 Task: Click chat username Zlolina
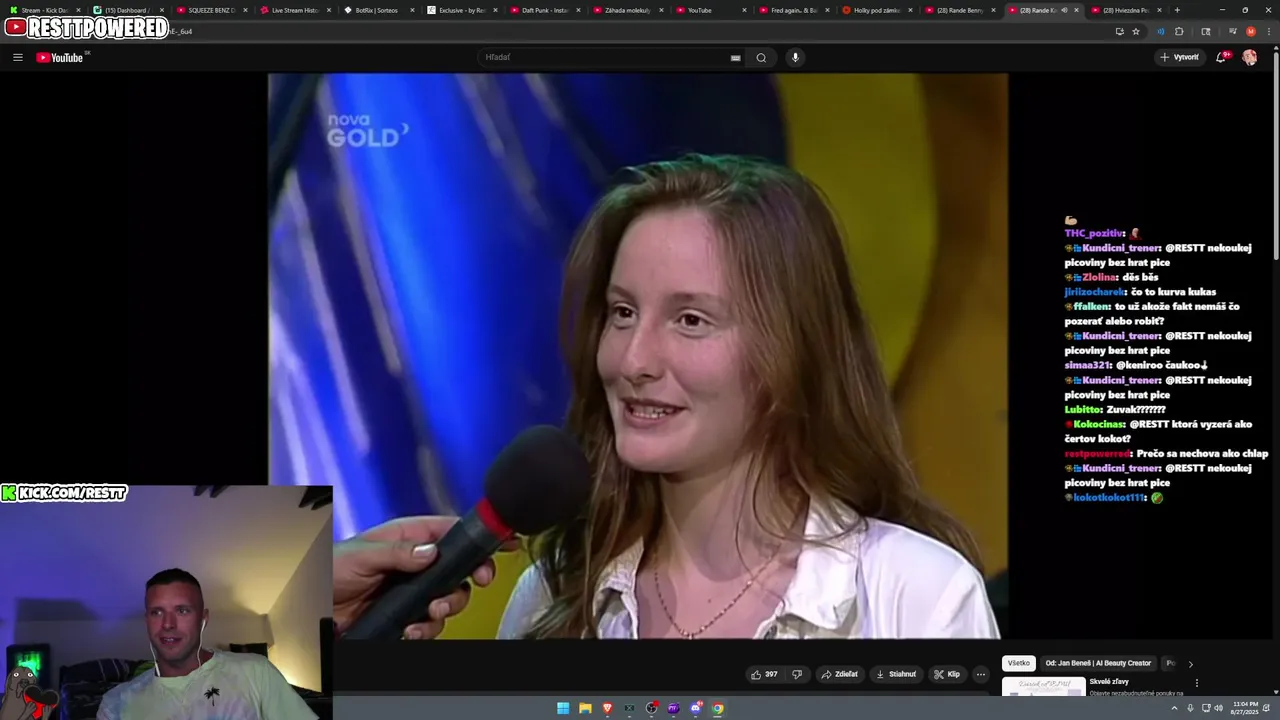(x=1100, y=277)
